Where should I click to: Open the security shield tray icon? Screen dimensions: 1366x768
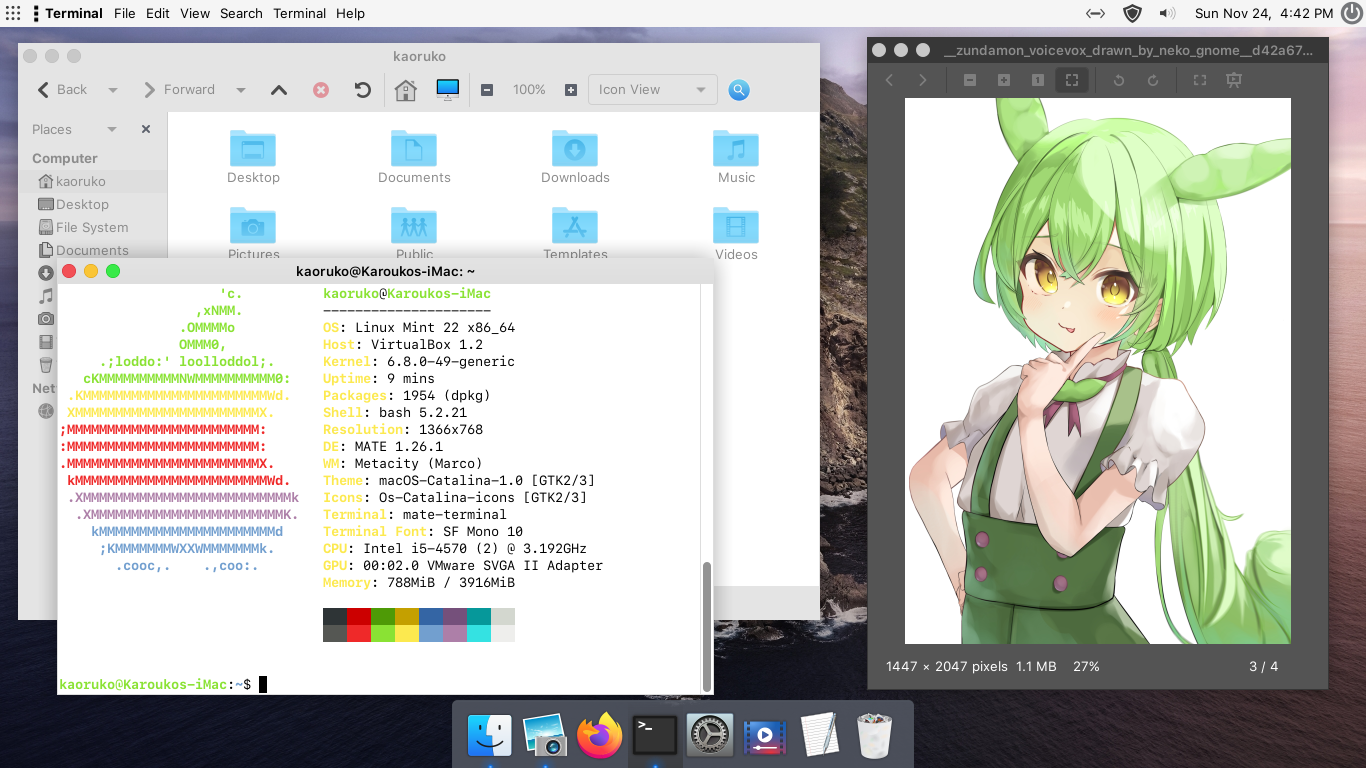click(x=1132, y=13)
